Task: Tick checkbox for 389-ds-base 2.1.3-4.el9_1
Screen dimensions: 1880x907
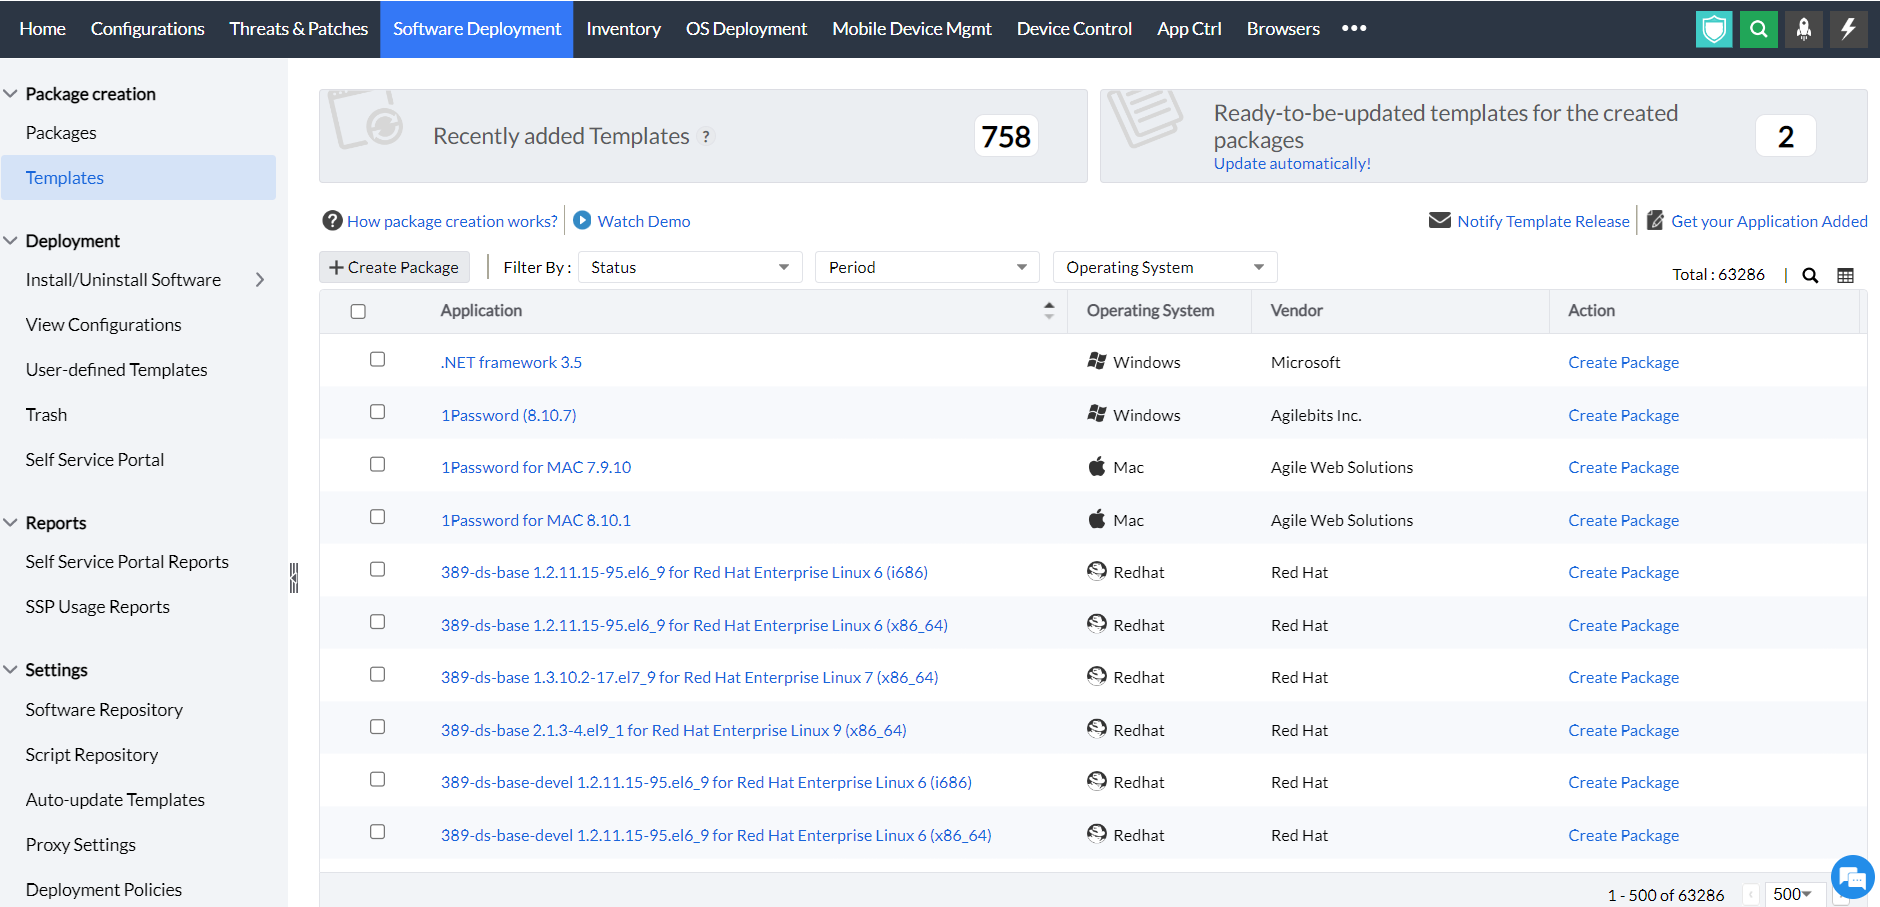Action: pos(377,727)
